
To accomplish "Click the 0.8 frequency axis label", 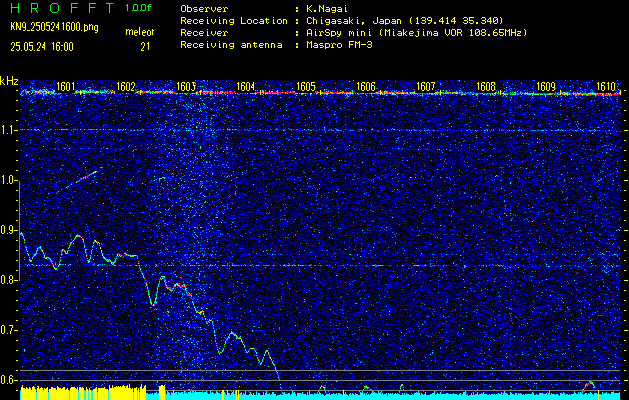I will pyautogui.click(x=8, y=280).
